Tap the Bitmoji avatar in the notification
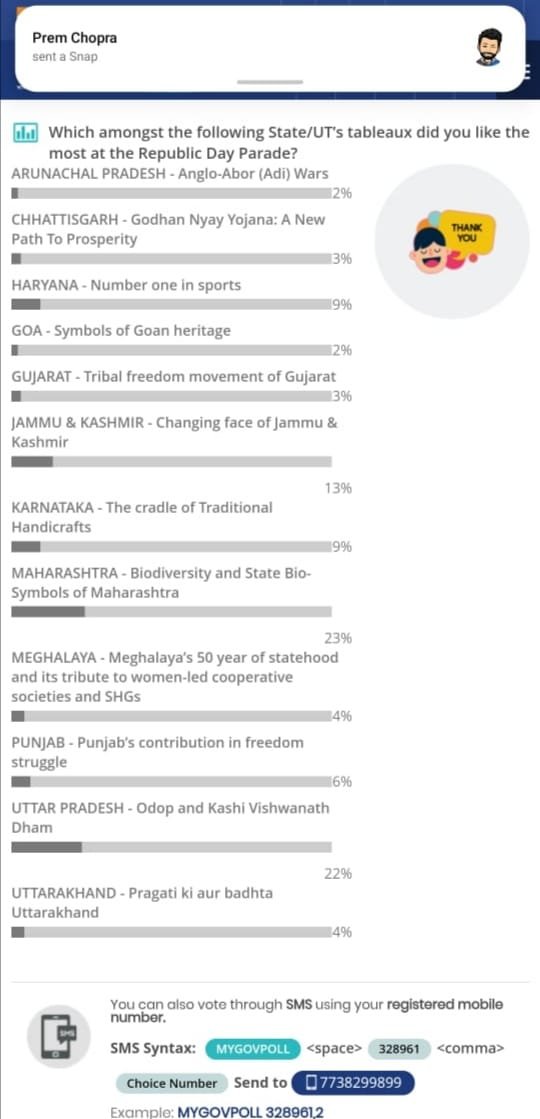 (488, 48)
